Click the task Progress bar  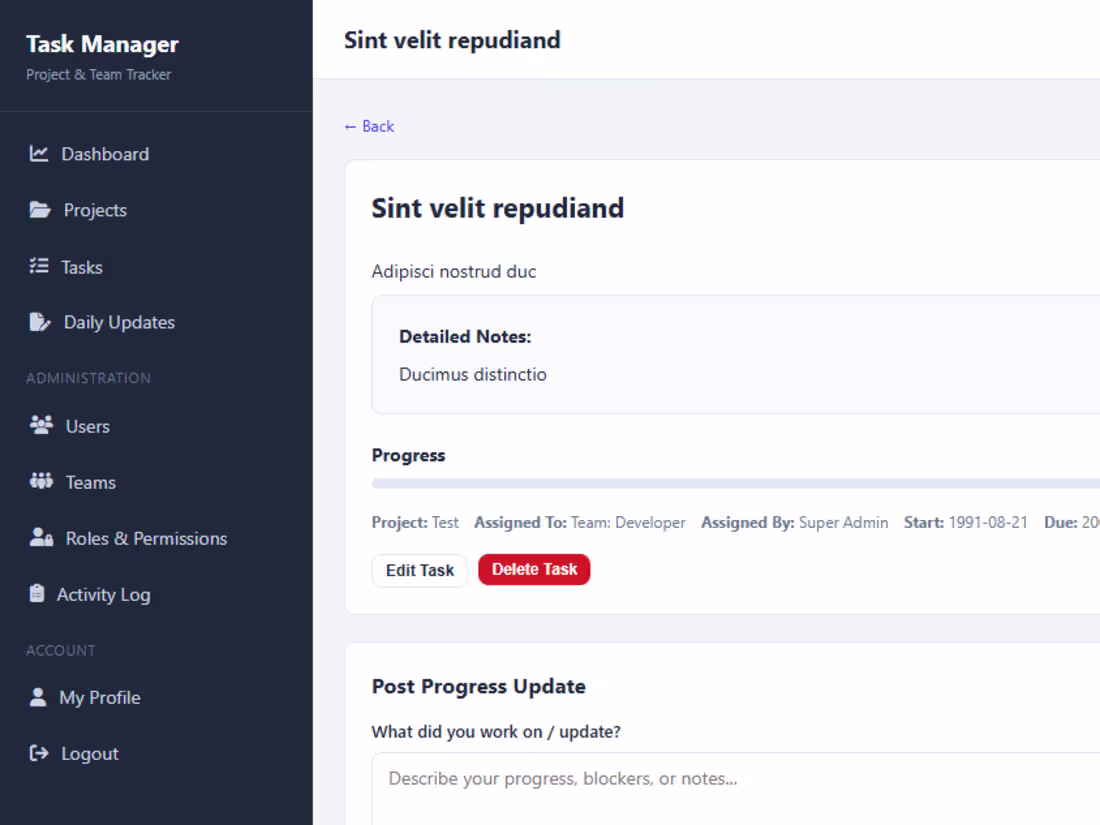736,483
